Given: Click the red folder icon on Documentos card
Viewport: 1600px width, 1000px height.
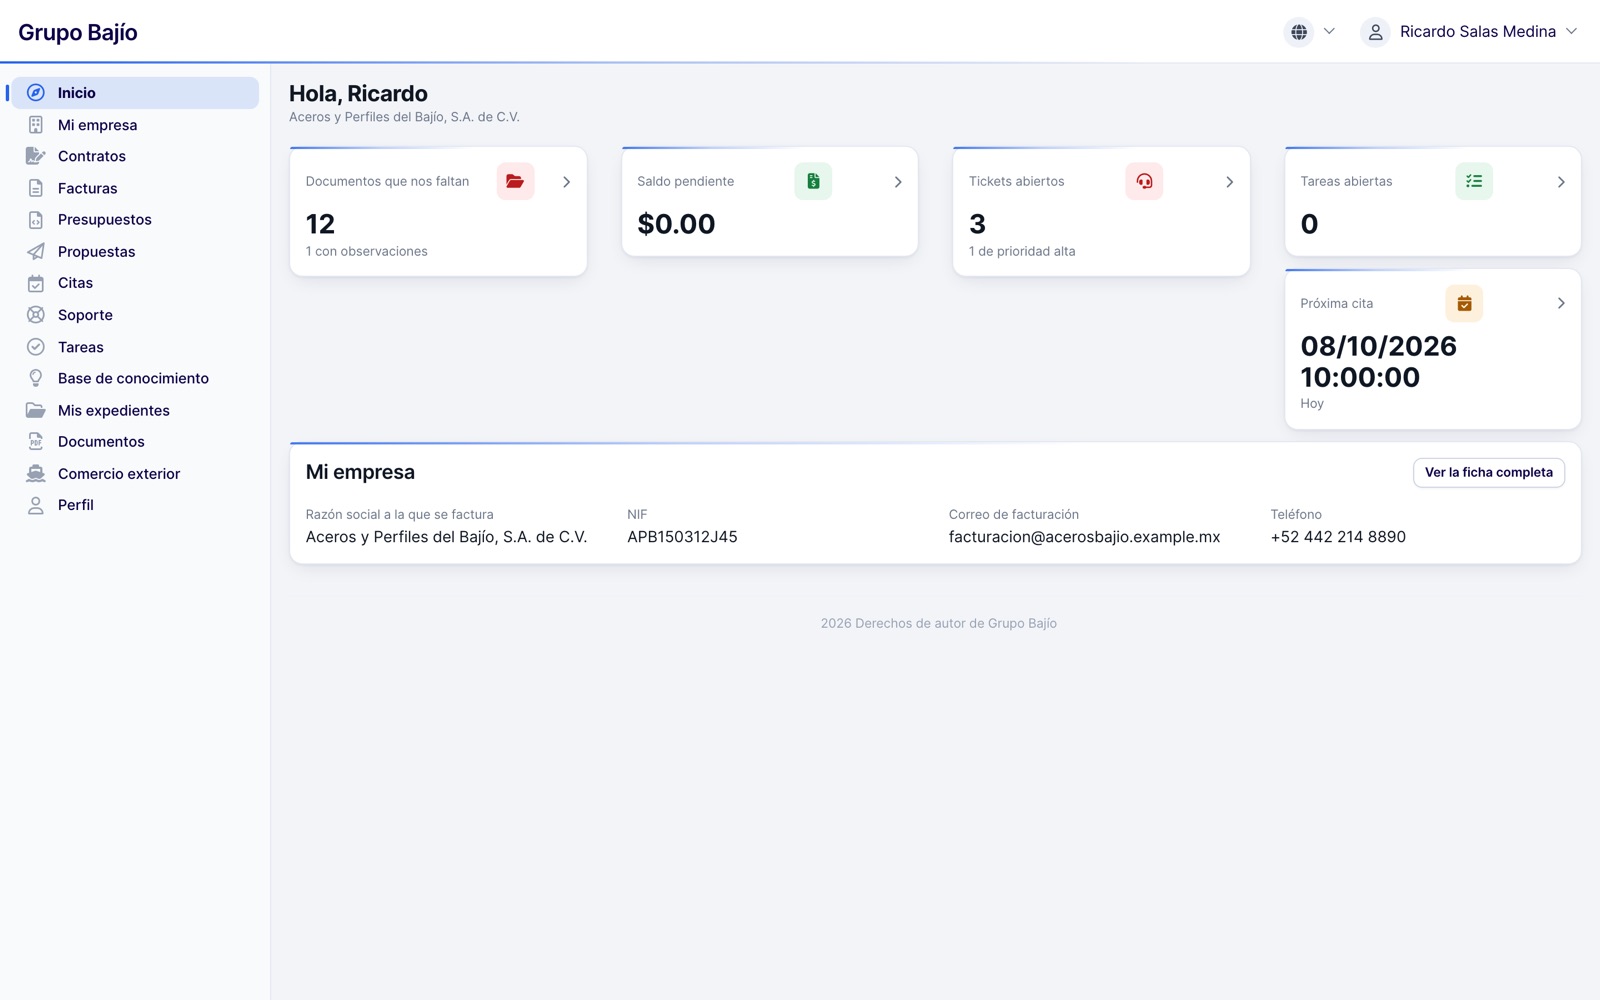Looking at the screenshot, I should pyautogui.click(x=515, y=181).
